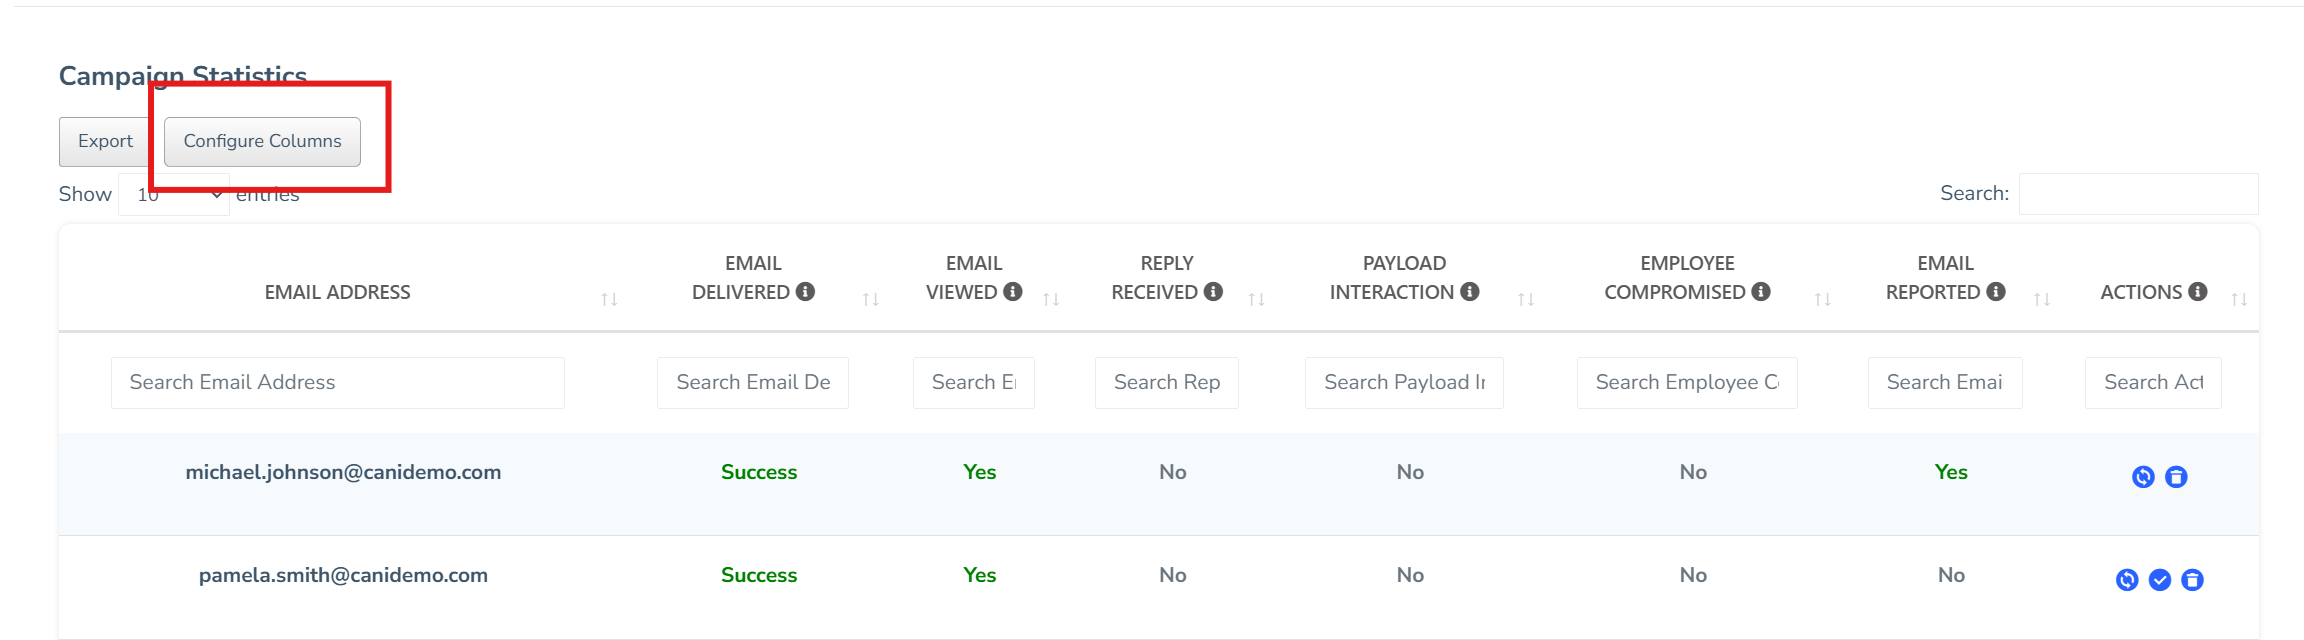Viewport: 2304px width, 640px height.
Task: Click the info icon beside Actions header
Action: pyautogui.click(x=2198, y=291)
